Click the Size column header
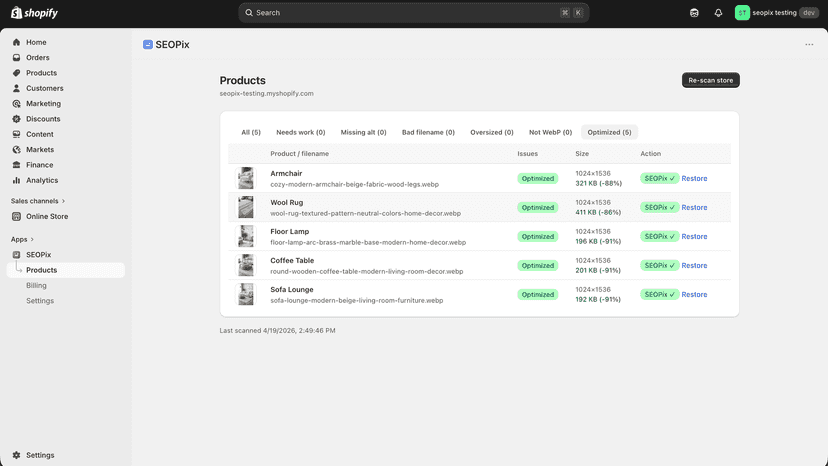This screenshot has width=828, height=466. [582, 154]
